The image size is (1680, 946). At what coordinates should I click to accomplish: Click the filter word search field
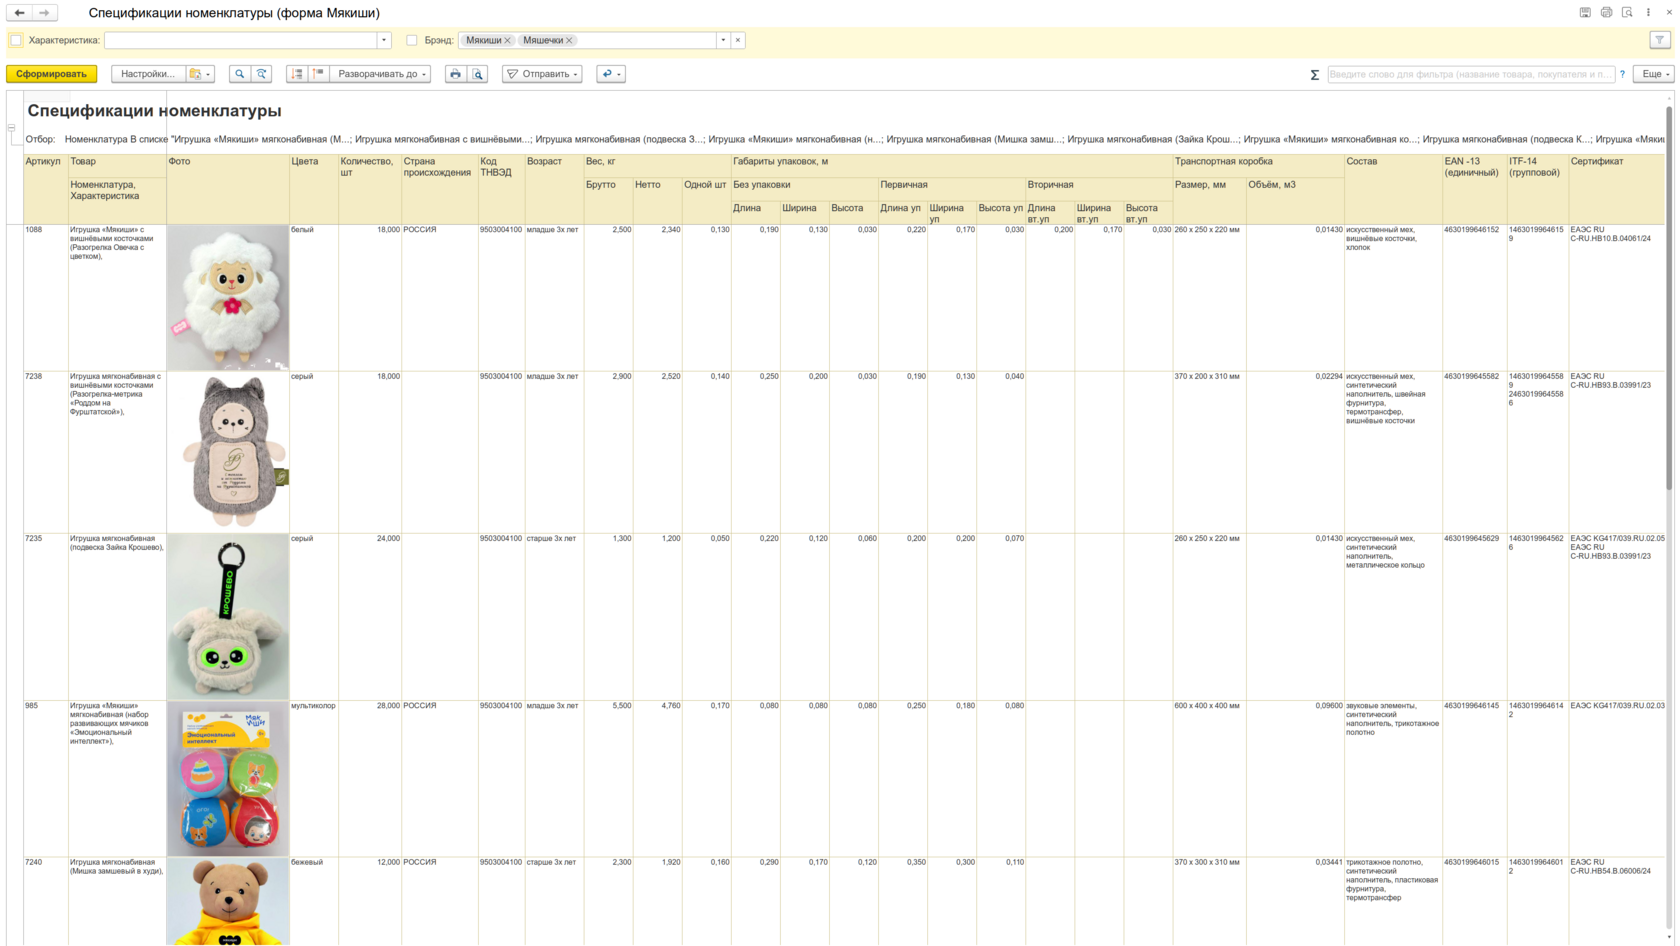coord(1470,74)
